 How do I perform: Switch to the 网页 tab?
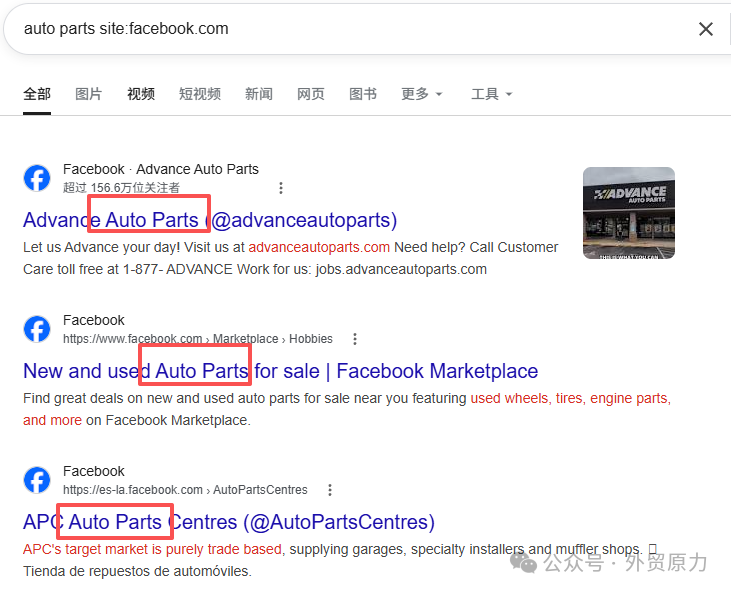310,94
